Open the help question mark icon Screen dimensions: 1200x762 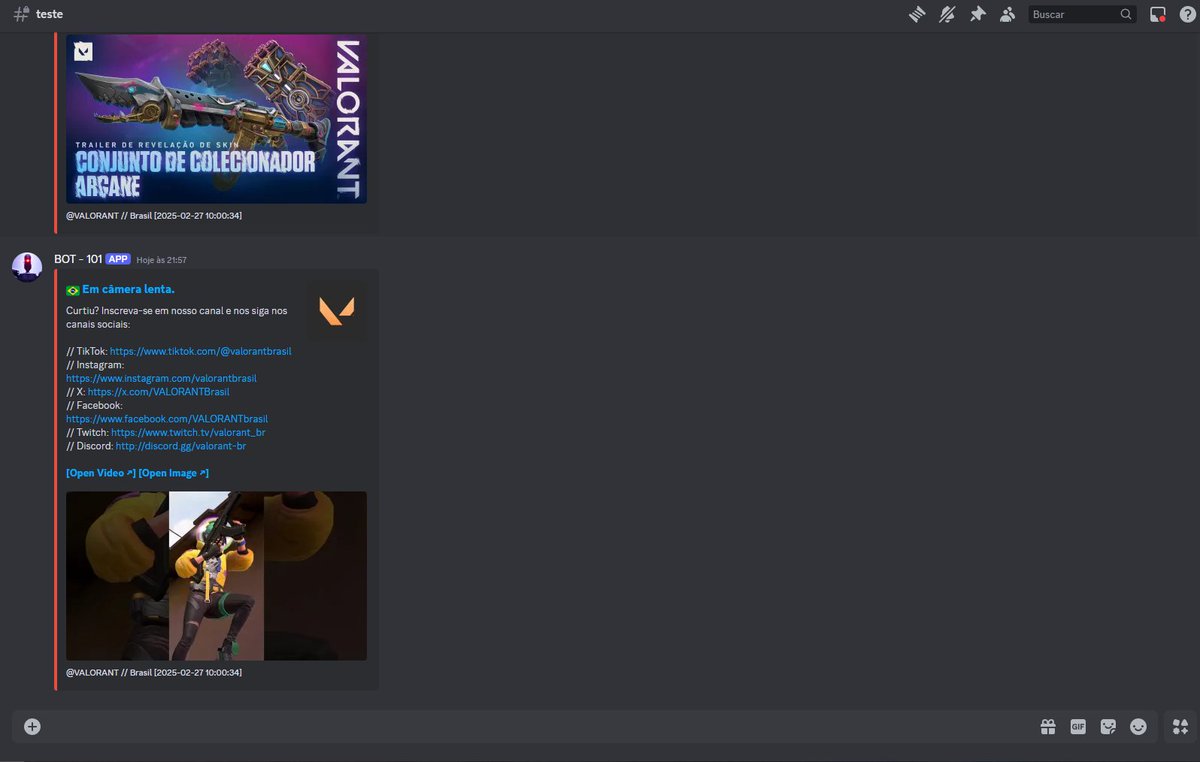(1187, 14)
